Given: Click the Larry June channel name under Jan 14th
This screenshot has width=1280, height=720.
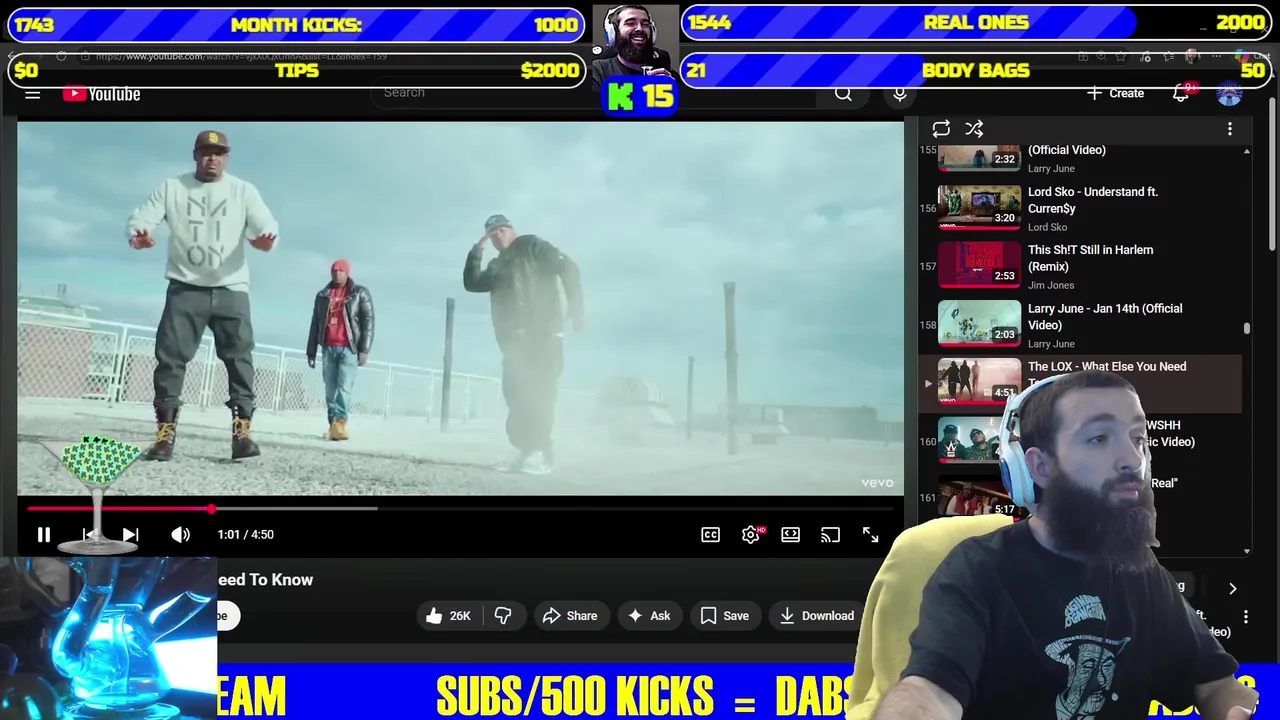Looking at the screenshot, I should [x=1051, y=344].
